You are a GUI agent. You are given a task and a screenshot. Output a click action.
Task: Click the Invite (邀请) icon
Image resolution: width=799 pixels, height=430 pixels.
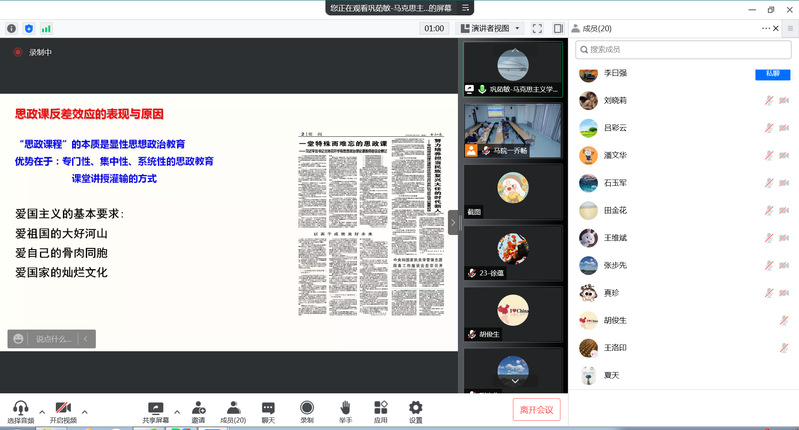[199, 412]
